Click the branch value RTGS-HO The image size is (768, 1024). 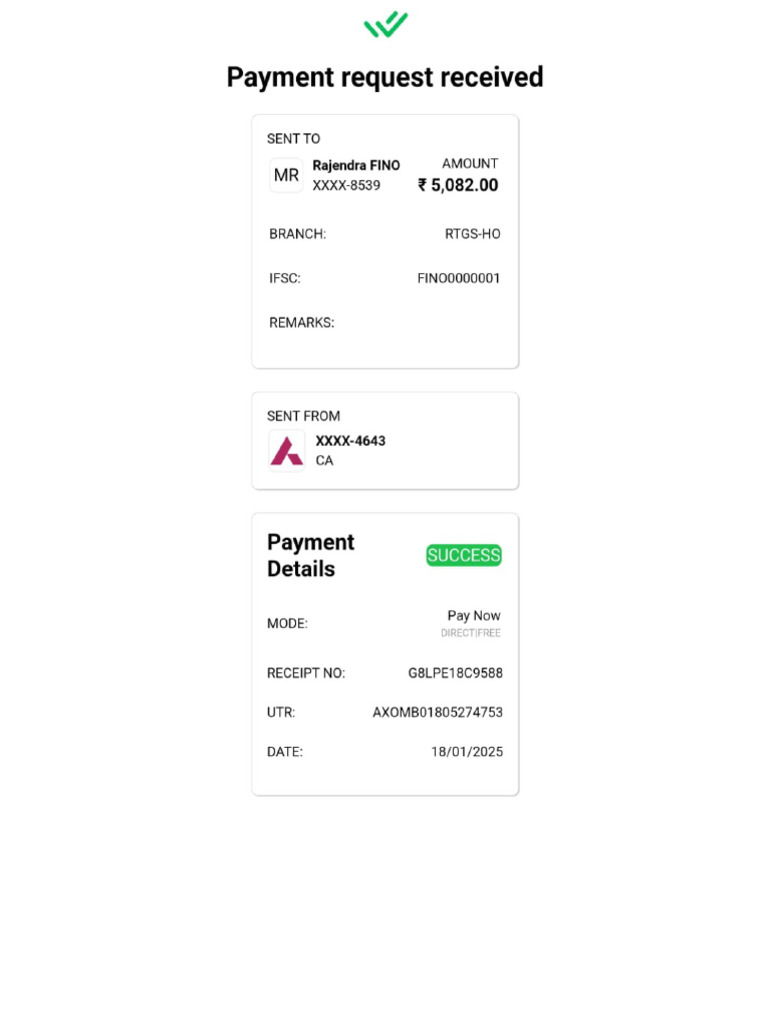coord(472,234)
